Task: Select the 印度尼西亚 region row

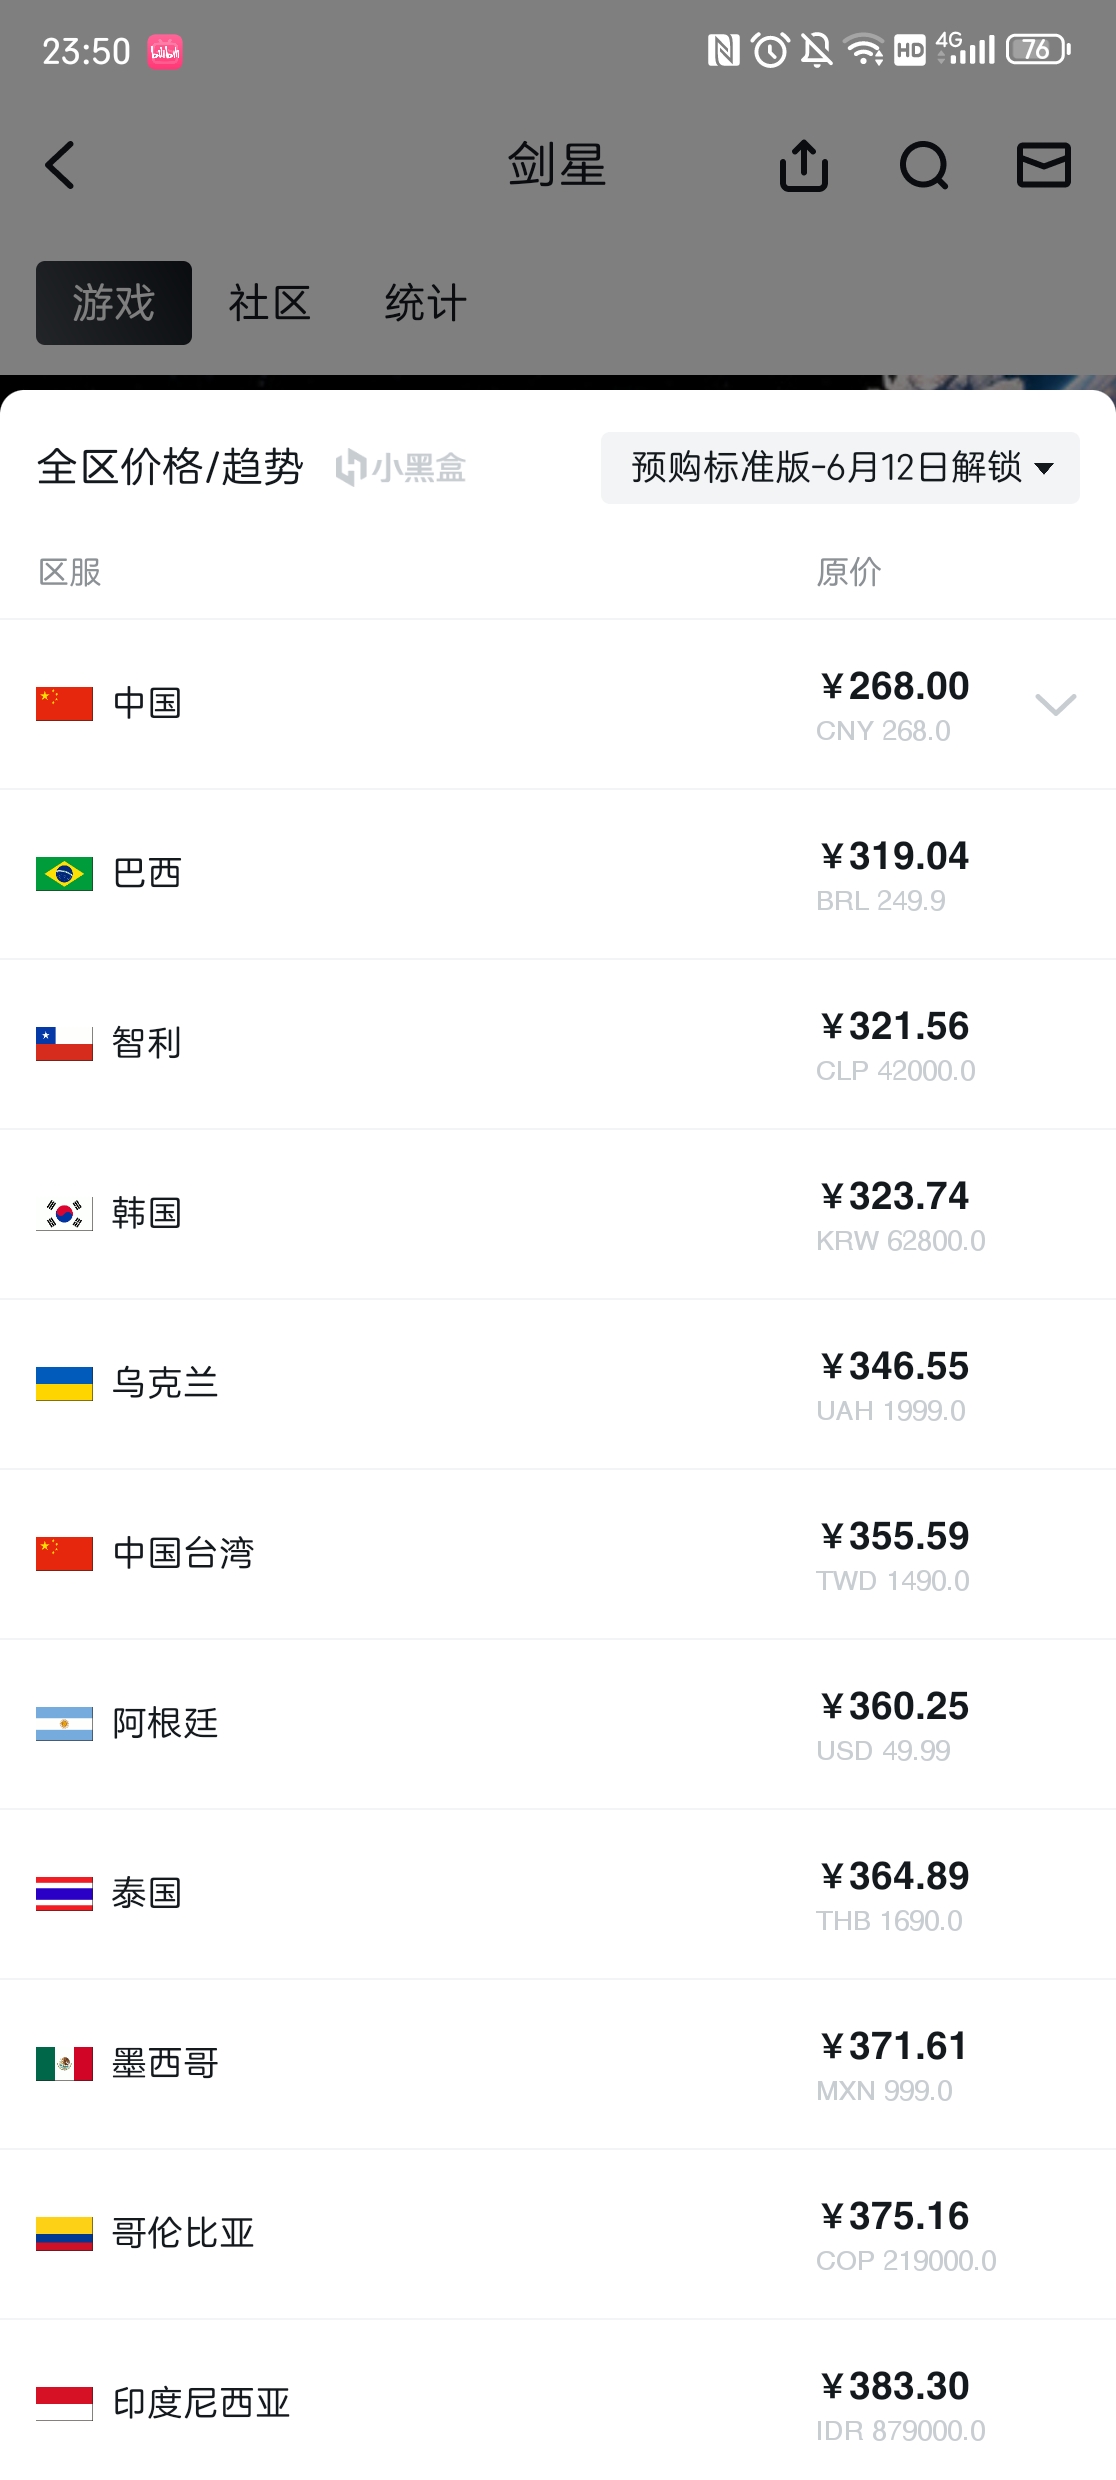Action: [558, 2400]
